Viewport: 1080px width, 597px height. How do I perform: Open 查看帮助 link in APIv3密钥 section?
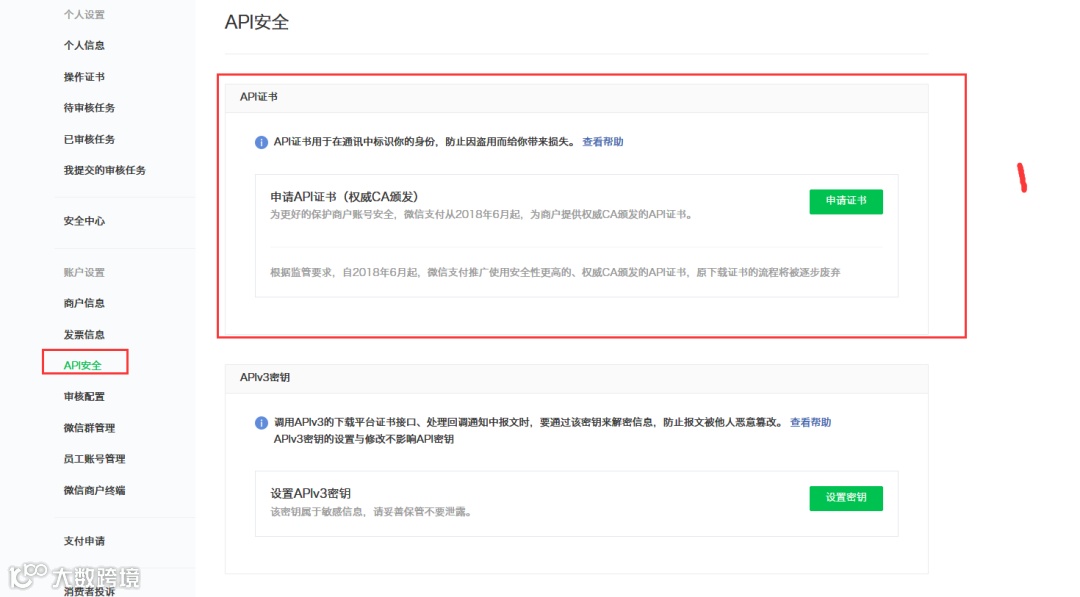click(810, 422)
